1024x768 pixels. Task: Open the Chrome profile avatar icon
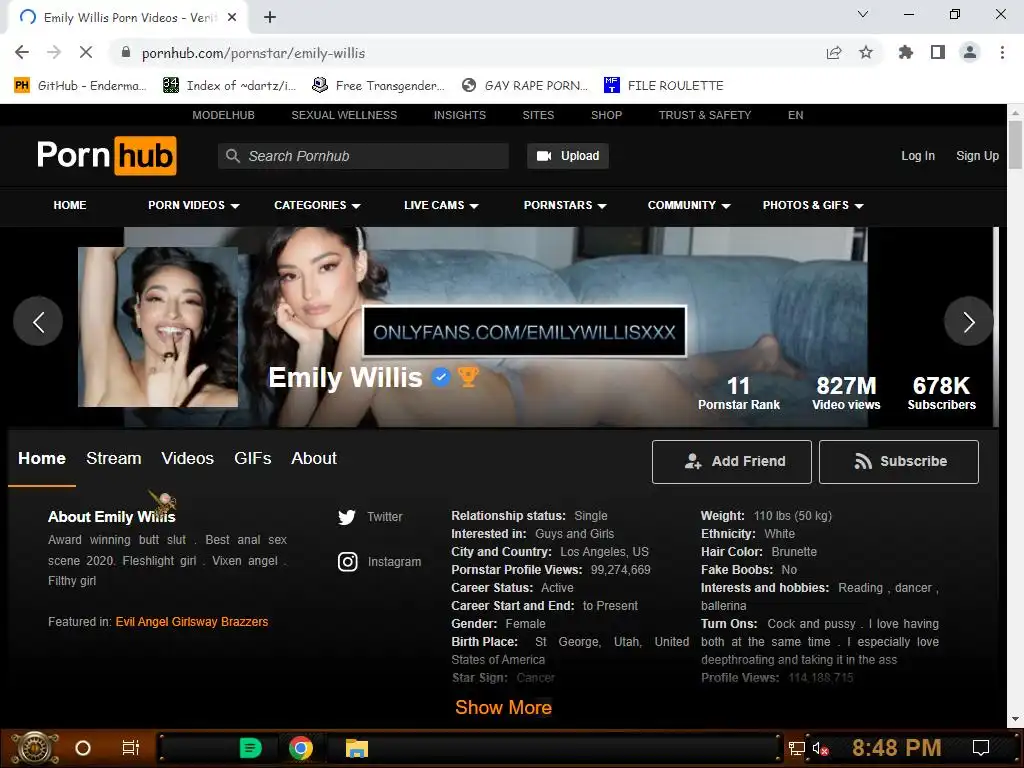(x=970, y=52)
